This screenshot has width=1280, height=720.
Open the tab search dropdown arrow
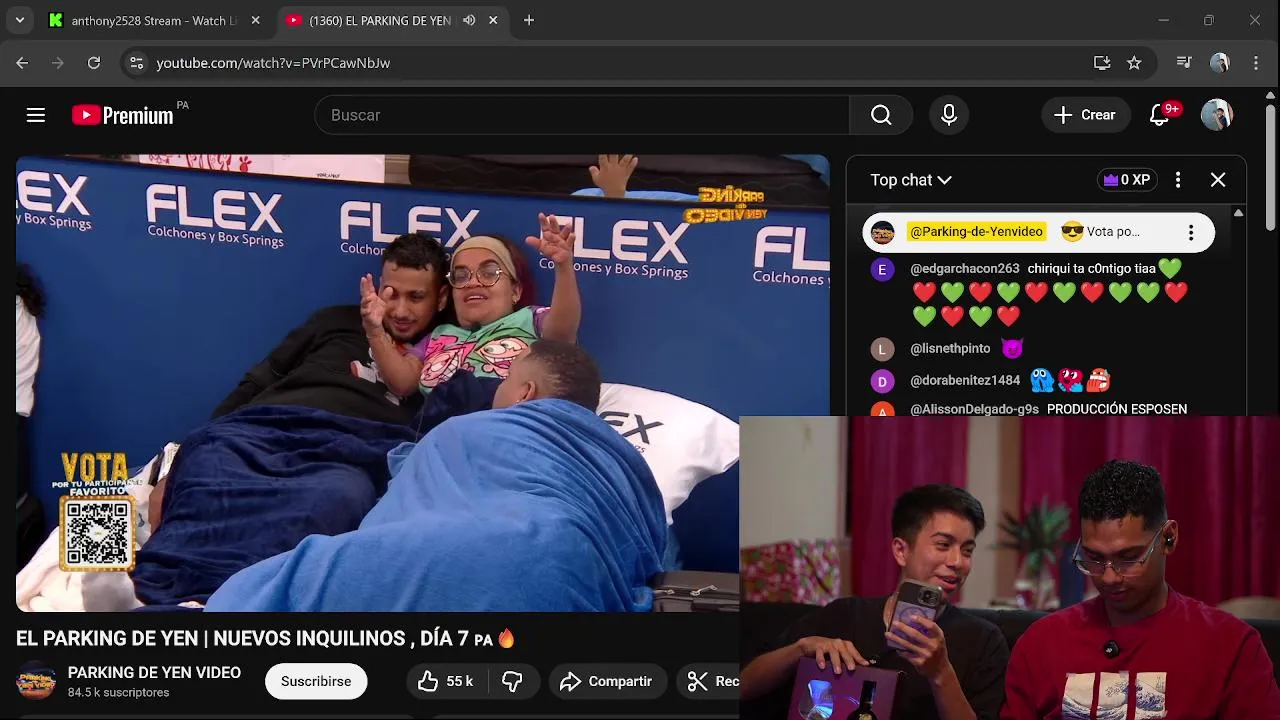19,20
